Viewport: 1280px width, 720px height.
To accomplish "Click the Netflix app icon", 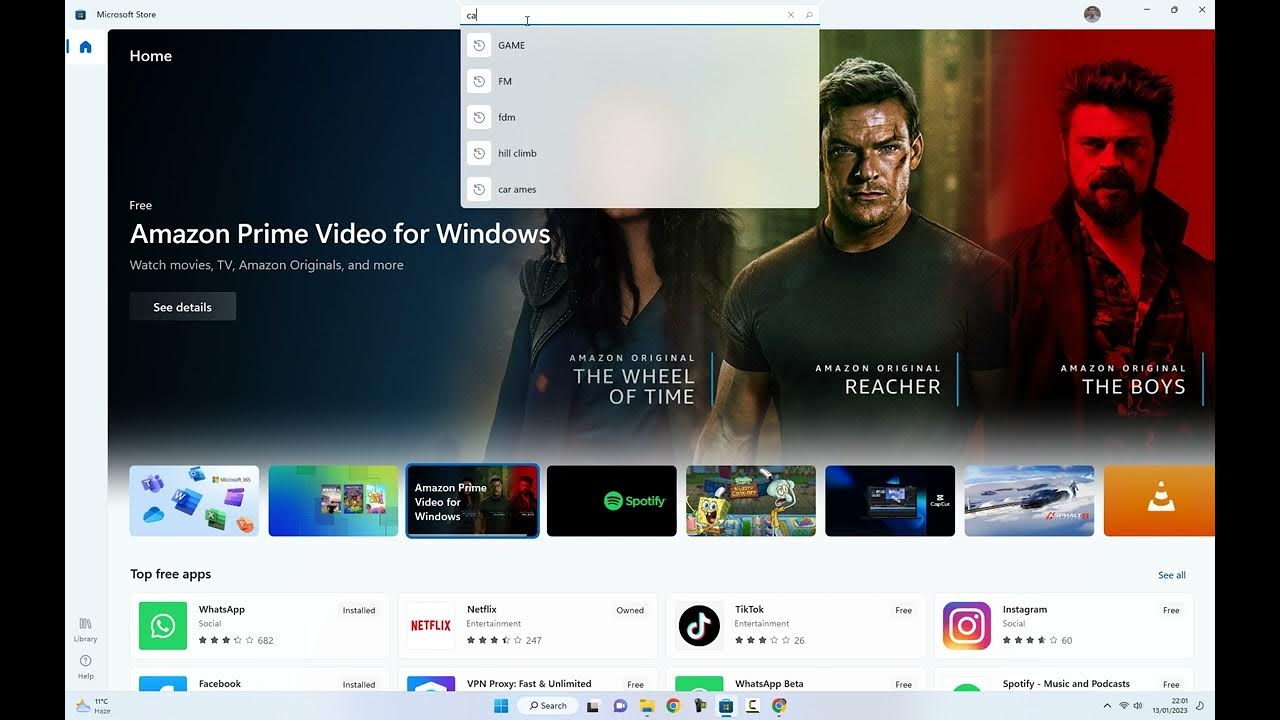I will click(431, 626).
